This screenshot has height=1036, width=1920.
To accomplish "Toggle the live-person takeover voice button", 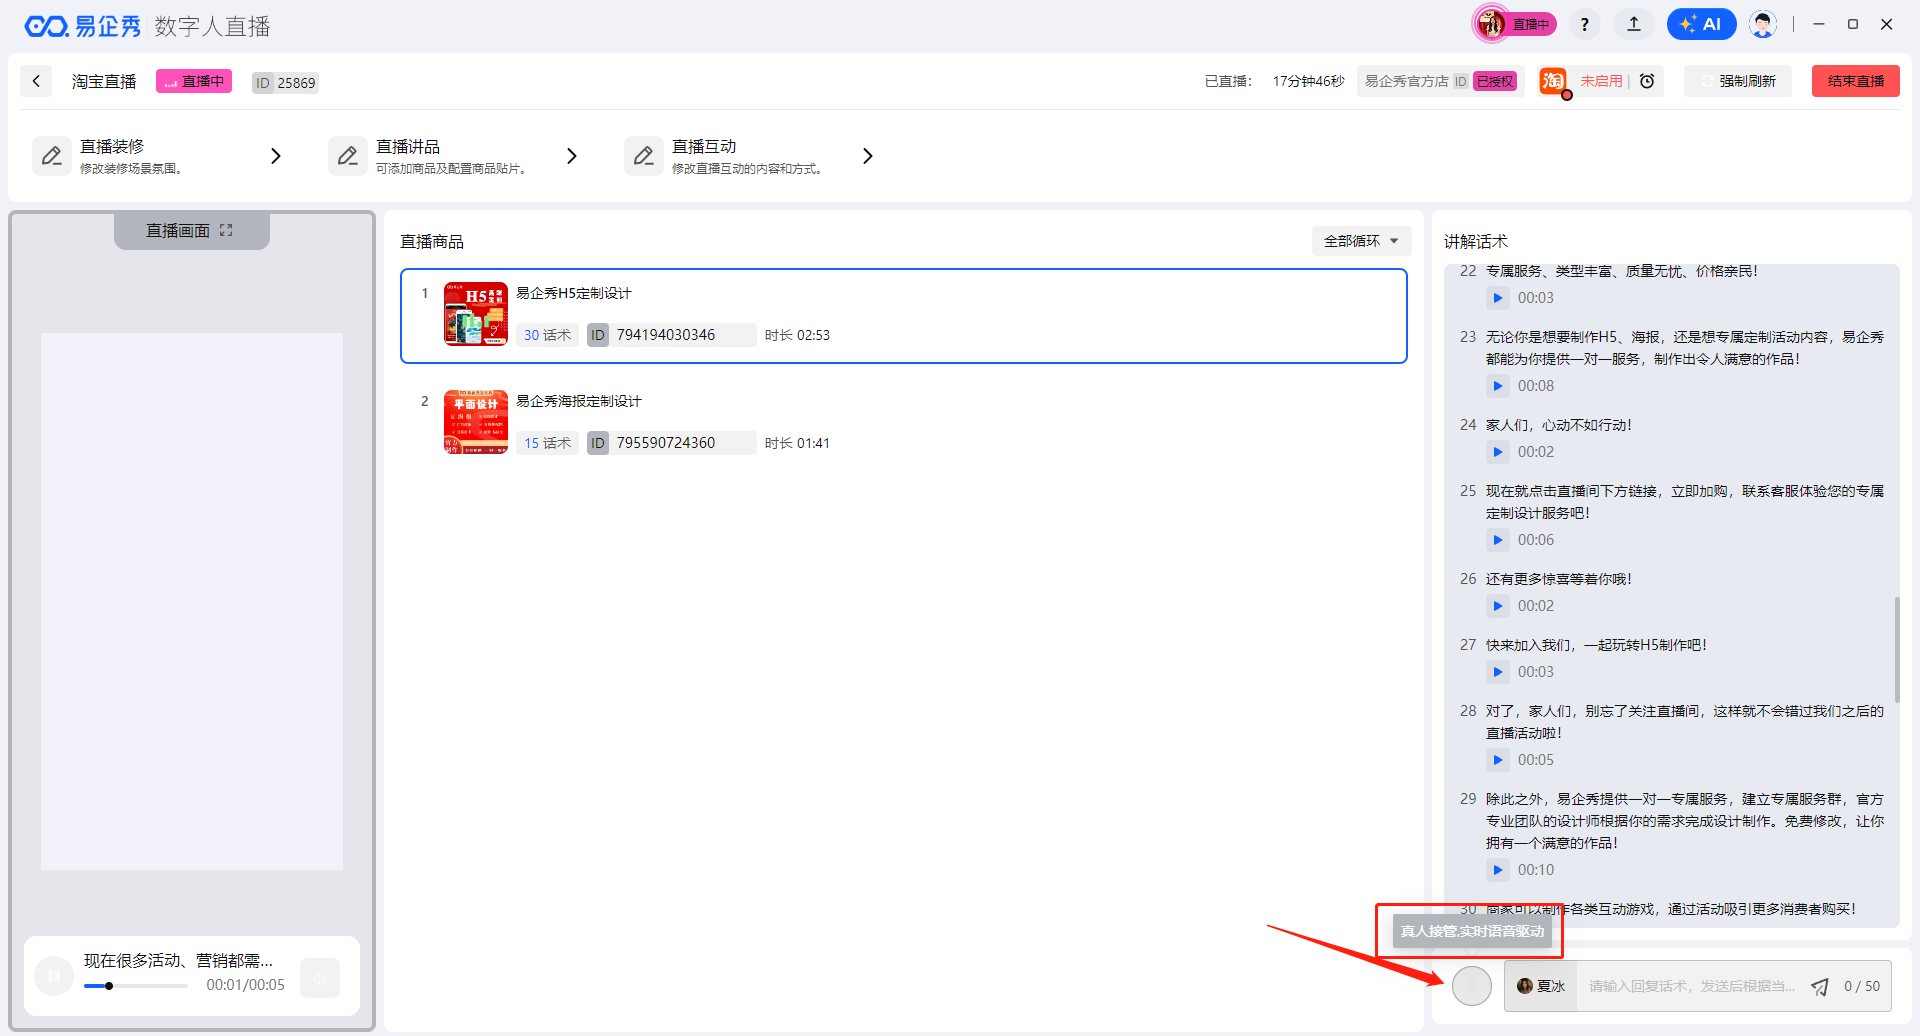I will (x=1472, y=986).
